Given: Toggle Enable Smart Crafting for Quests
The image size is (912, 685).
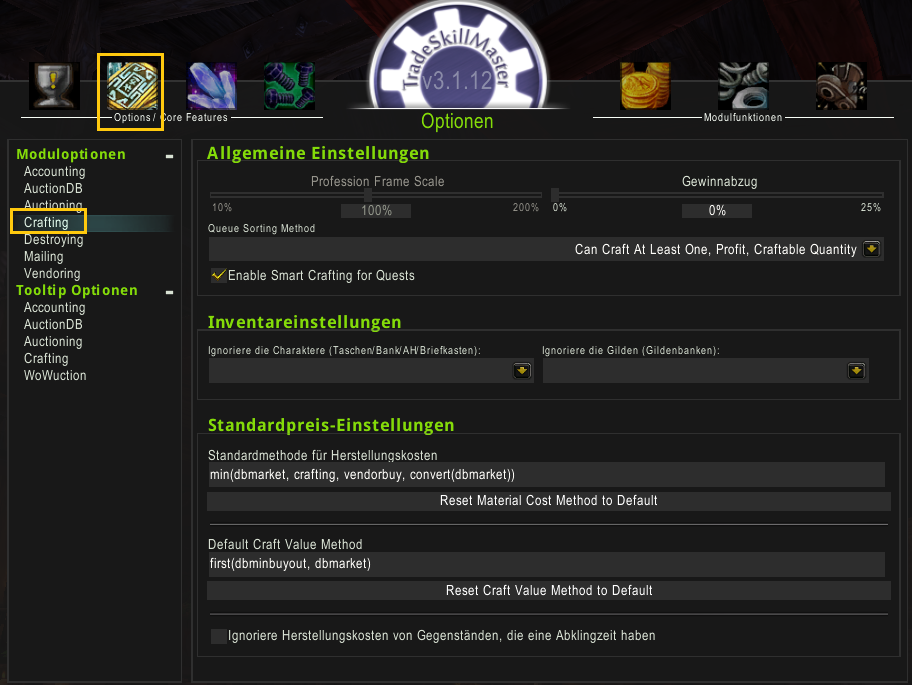Looking at the screenshot, I should coord(219,275).
